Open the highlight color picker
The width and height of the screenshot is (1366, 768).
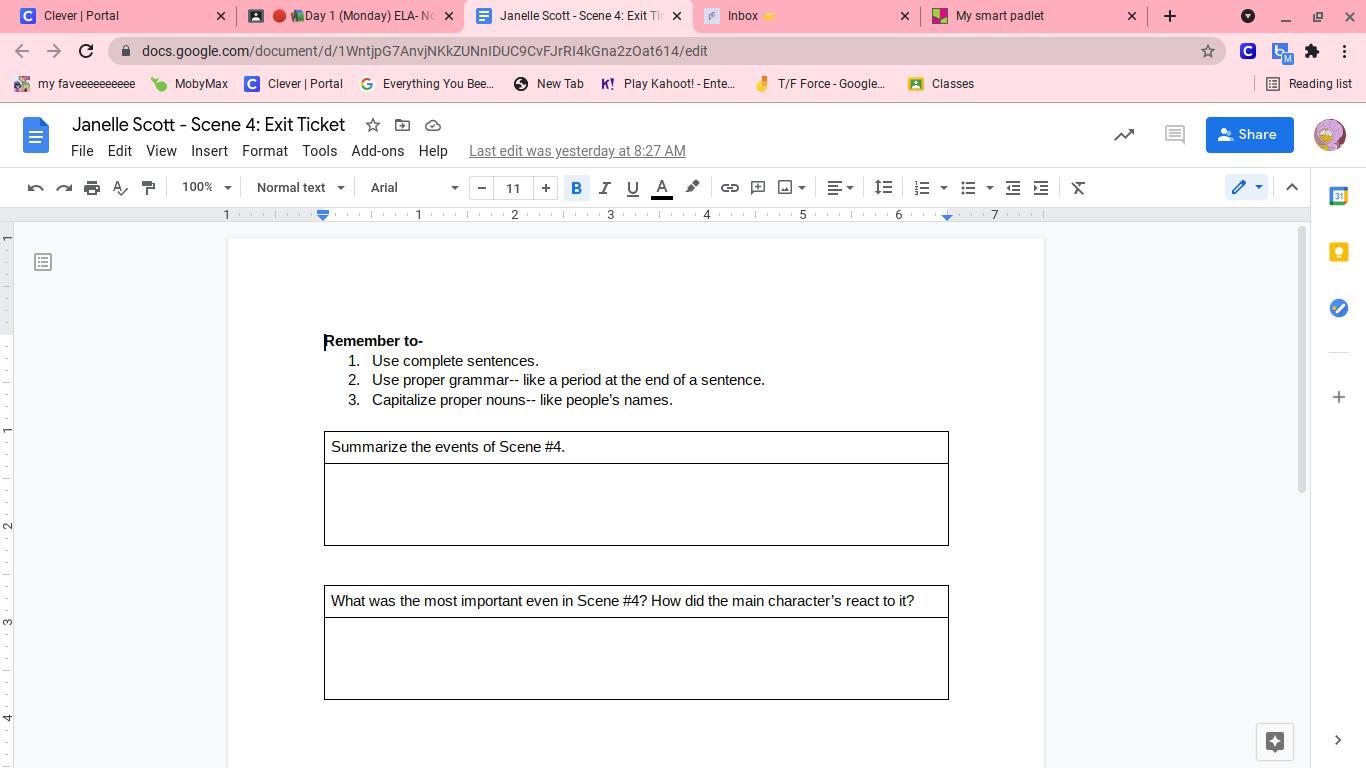[692, 188]
